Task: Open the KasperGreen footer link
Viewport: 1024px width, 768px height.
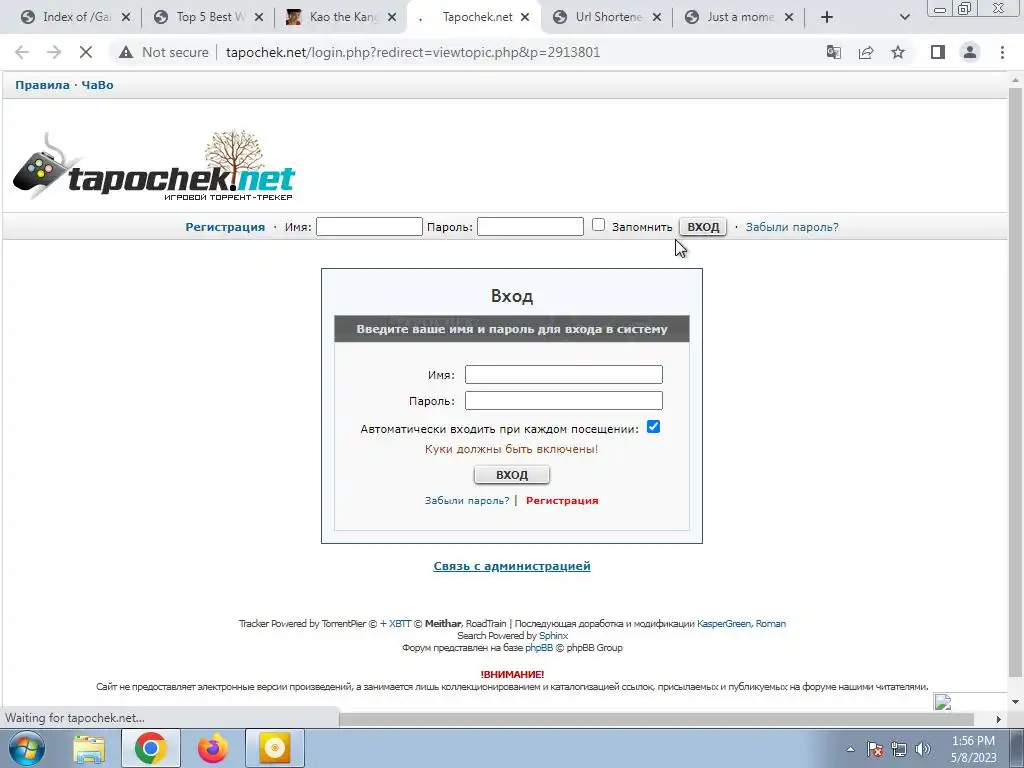Action: pyautogui.click(x=724, y=624)
